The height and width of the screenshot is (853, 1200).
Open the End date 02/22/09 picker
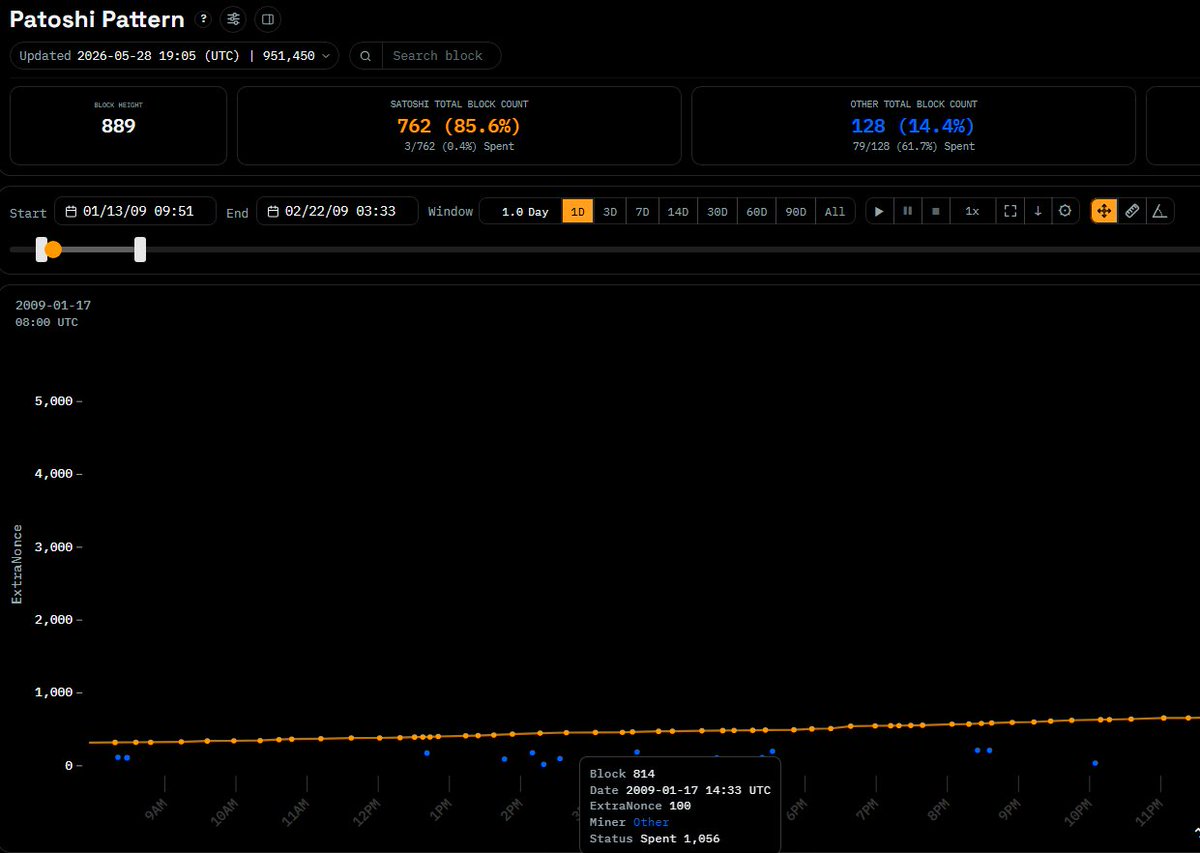click(338, 211)
